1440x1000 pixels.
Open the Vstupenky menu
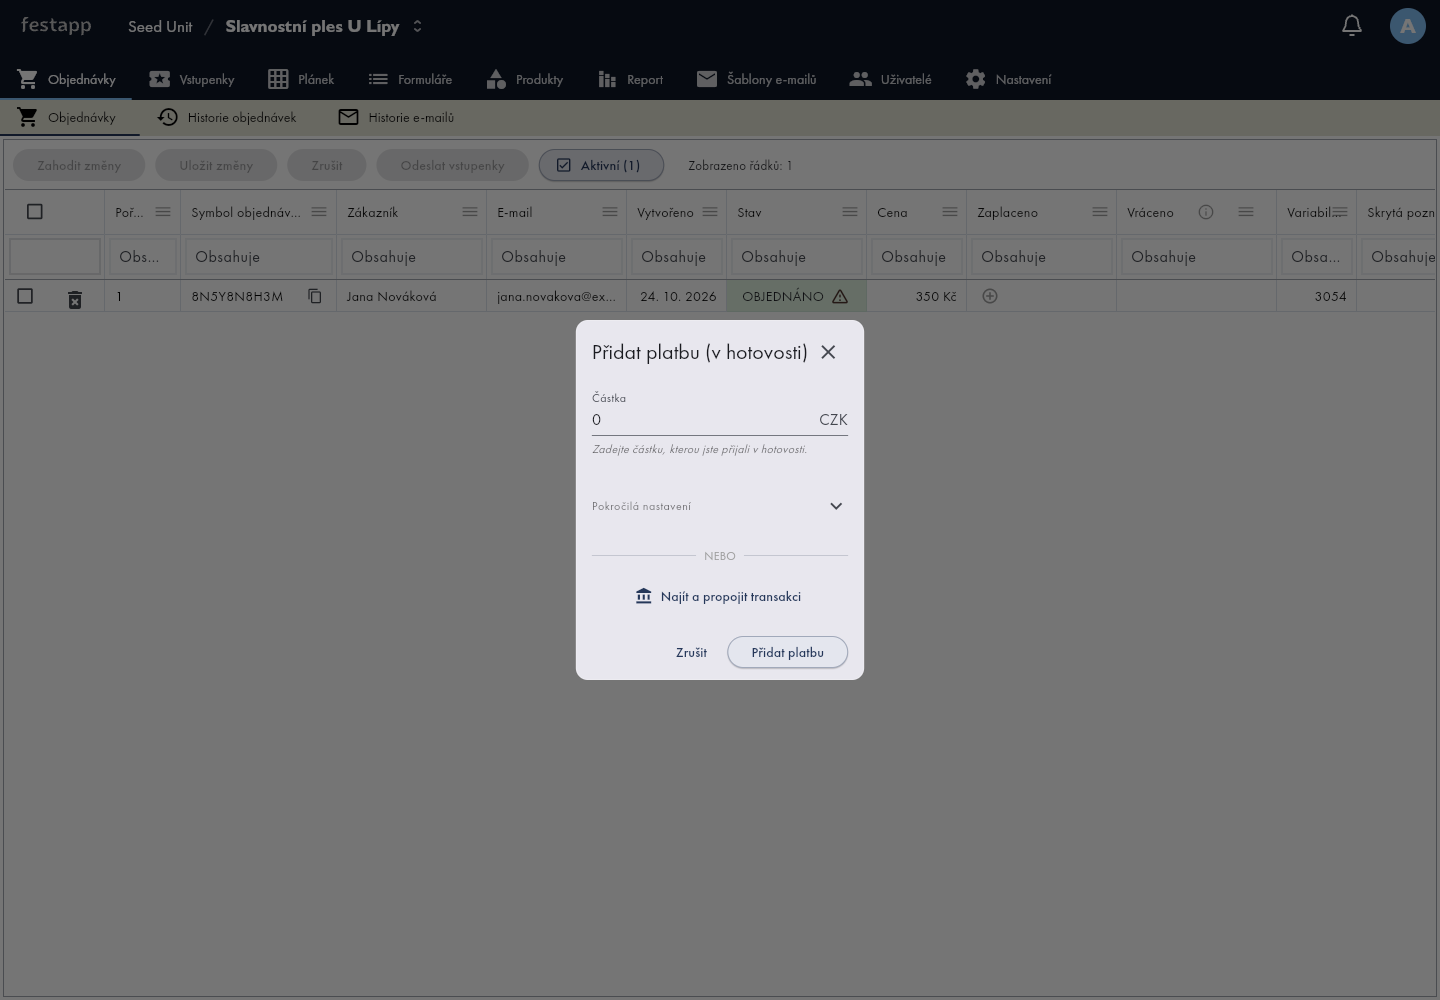[x=192, y=79]
